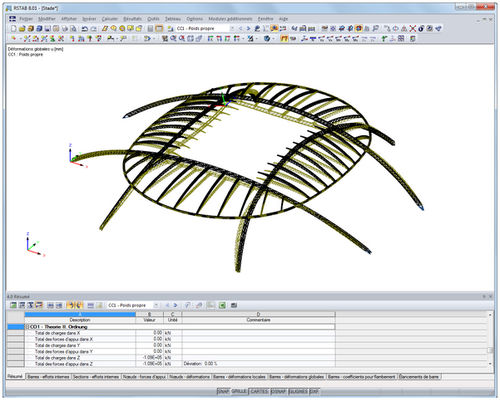This screenshot has height=401, width=500.
Task: Click the zoom magnifier icon in second toolbar
Action: (x=173, y=39)
